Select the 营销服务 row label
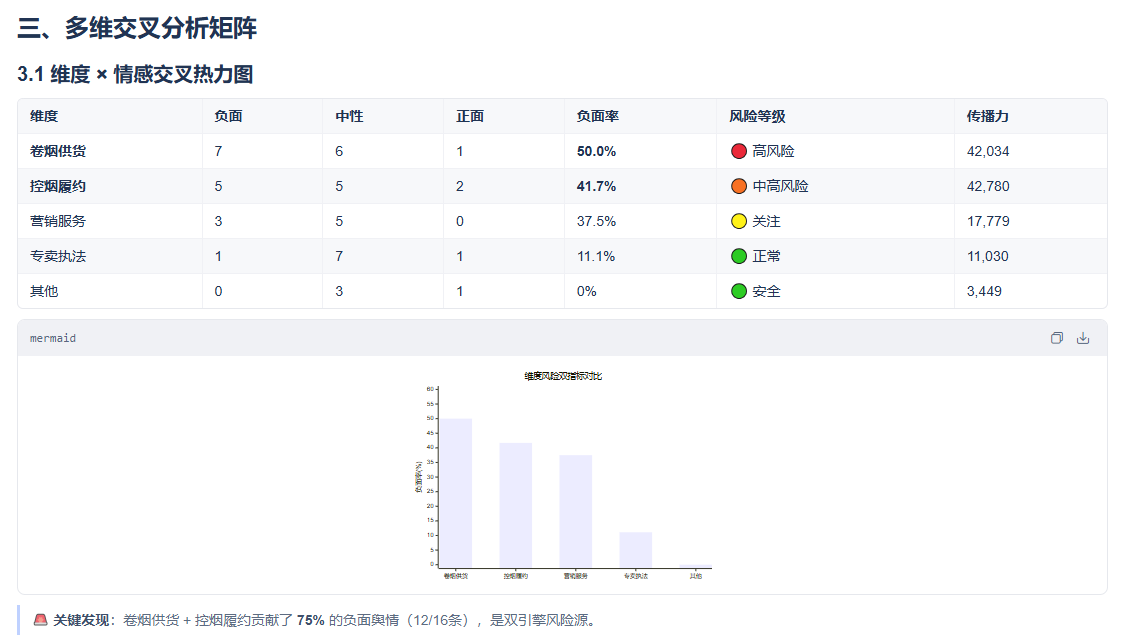The width and height of the screenshot is (1127, 636). pyautogui.click(x=58, y=221)
